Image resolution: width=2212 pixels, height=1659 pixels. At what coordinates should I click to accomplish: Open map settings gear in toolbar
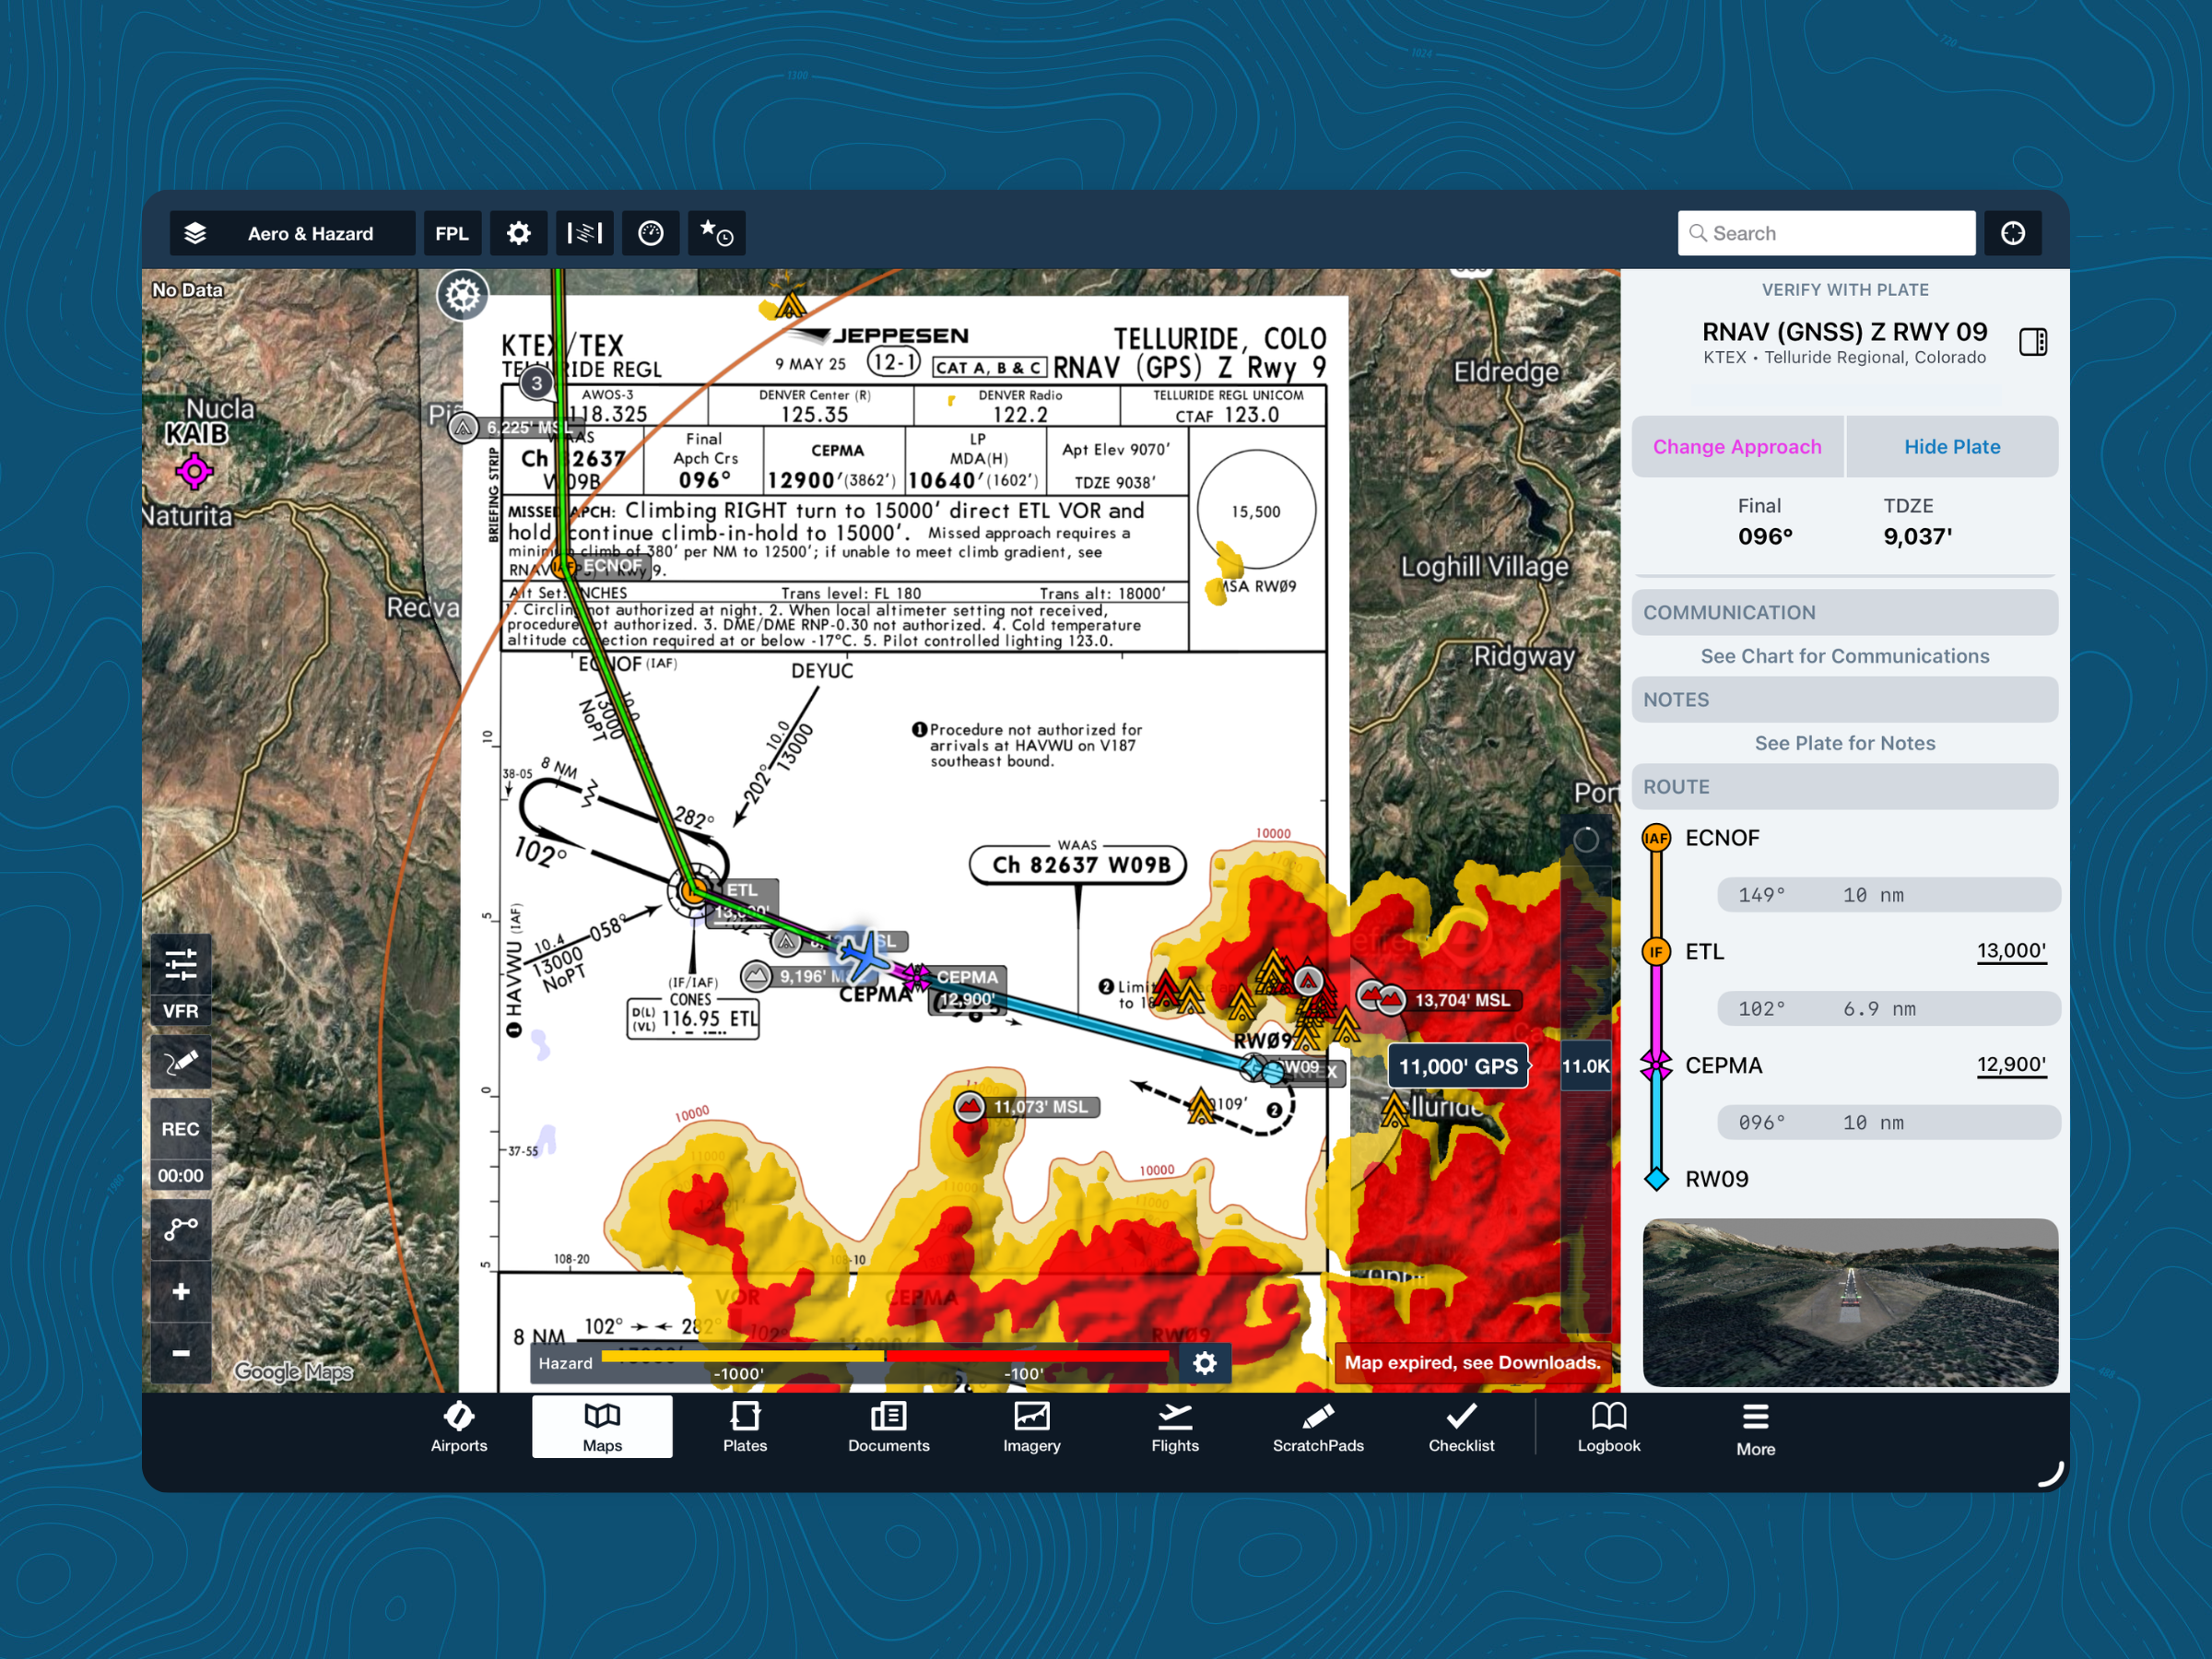pyautogui.click(x=518, y=233)
